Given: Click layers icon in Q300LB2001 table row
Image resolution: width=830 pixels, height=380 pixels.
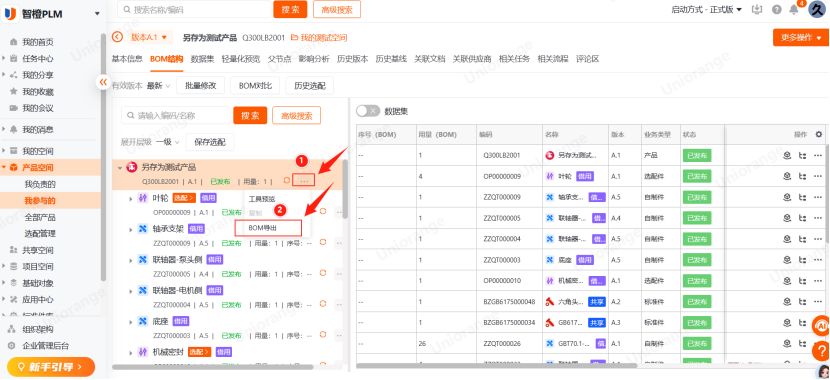Looking at the screenshot, I should [788, 155].
